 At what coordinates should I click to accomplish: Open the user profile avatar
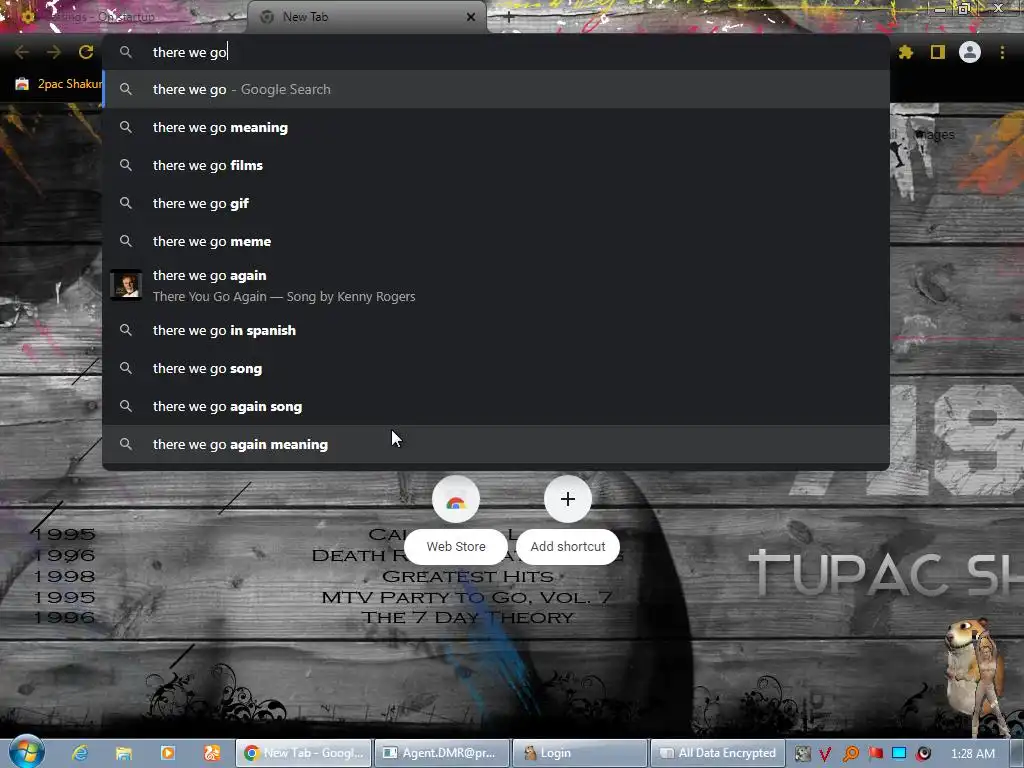click(970, 52)
